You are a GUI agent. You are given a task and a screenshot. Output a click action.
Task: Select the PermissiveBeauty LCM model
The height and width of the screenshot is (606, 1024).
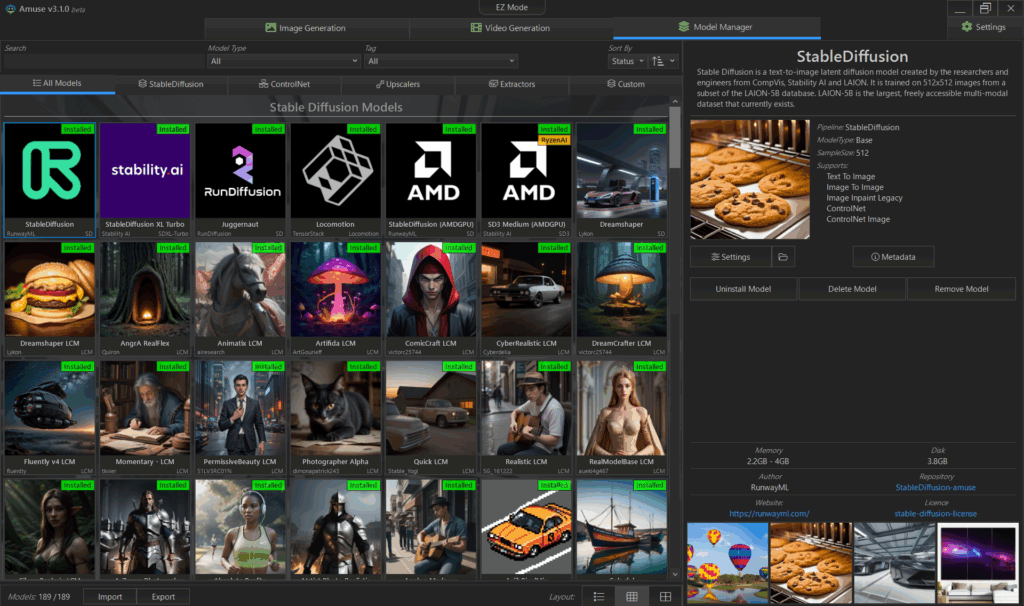coord(240,418)
